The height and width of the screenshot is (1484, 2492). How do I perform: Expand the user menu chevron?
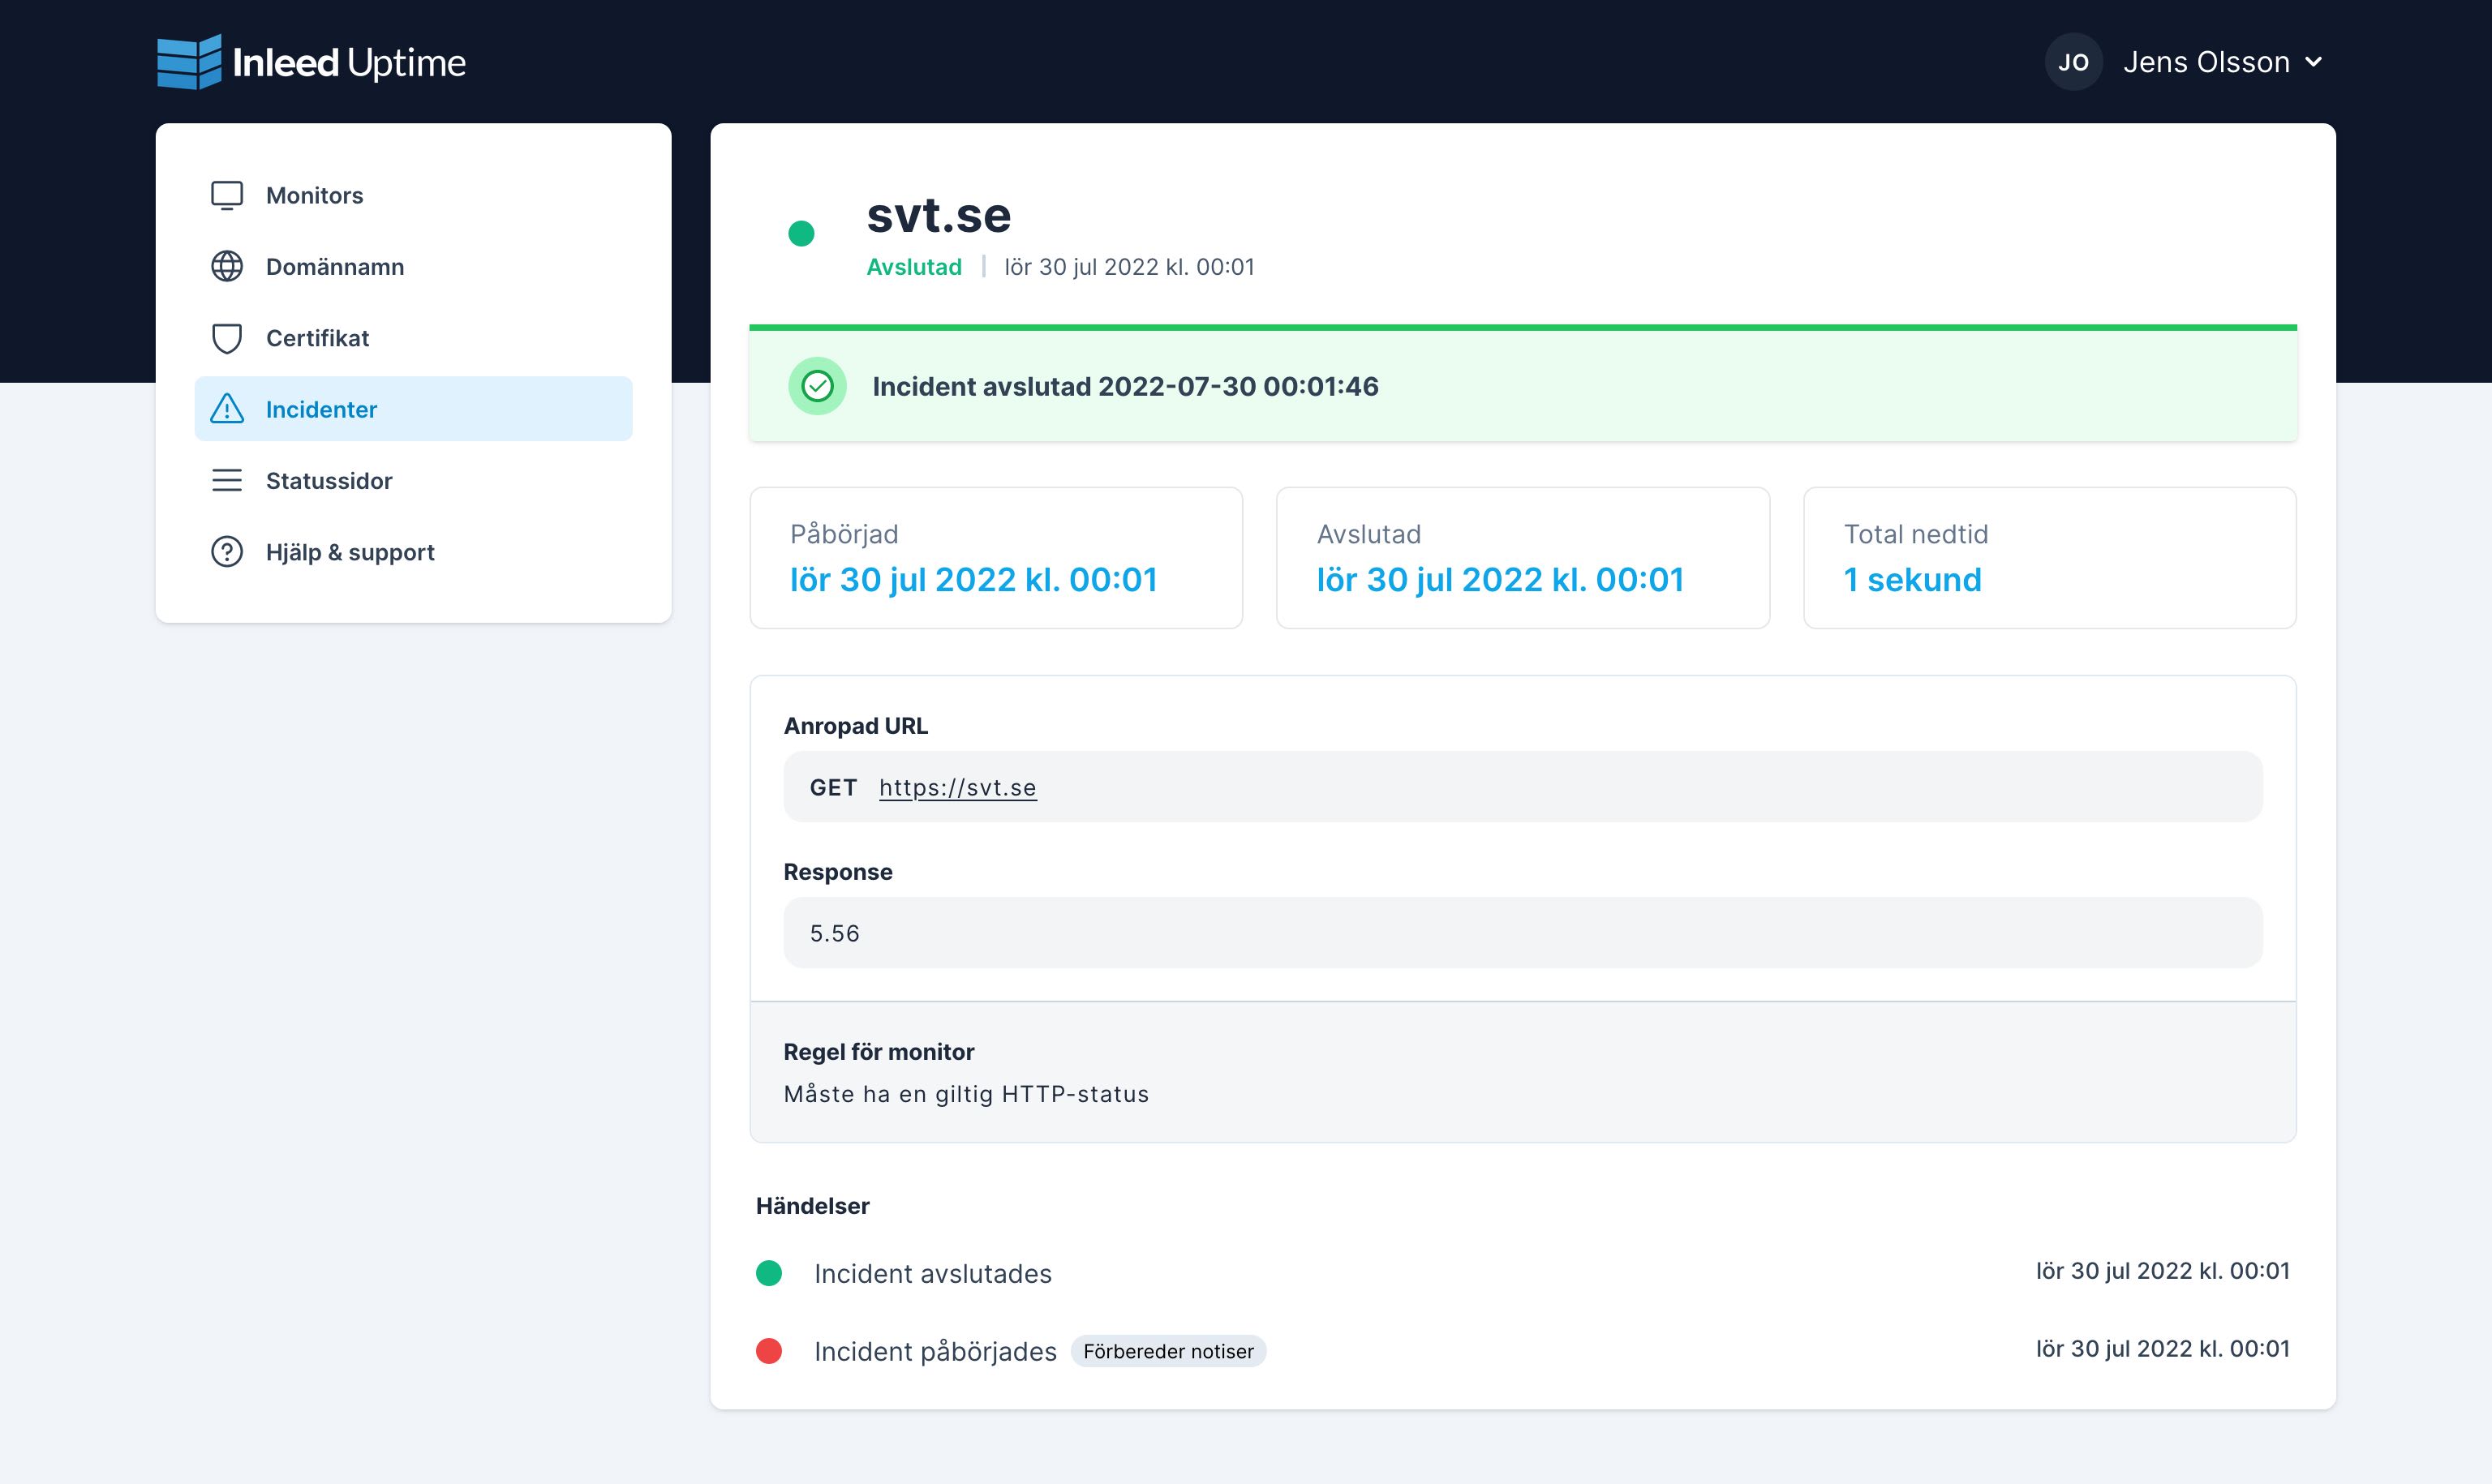[x=2313, y=62]
